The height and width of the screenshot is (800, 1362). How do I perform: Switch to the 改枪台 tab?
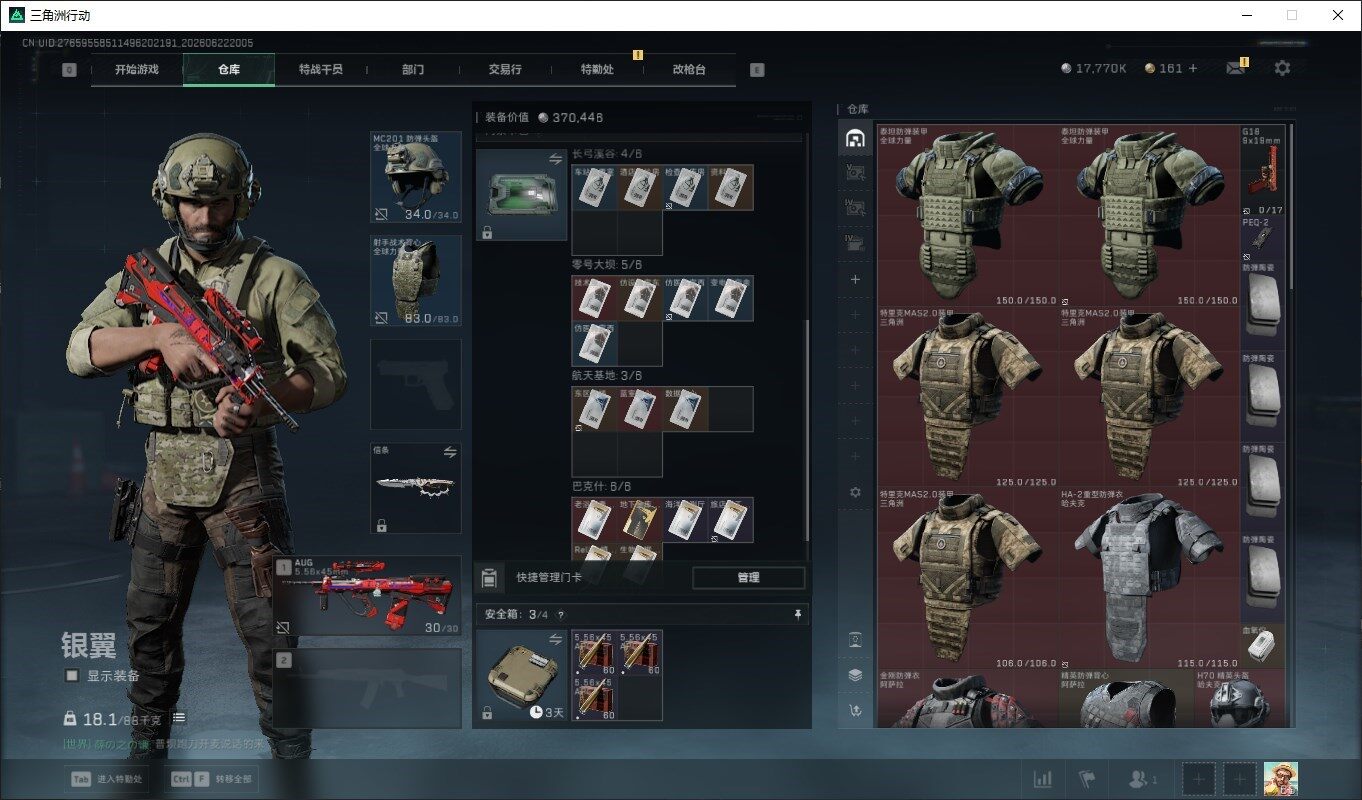point(689,70)
